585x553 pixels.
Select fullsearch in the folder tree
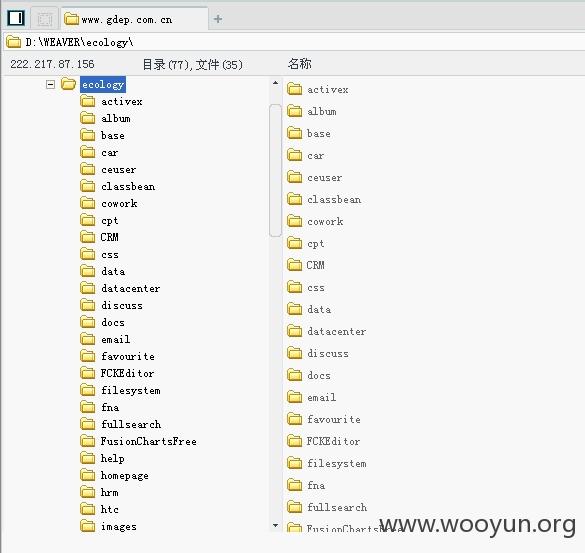(131, 424)
